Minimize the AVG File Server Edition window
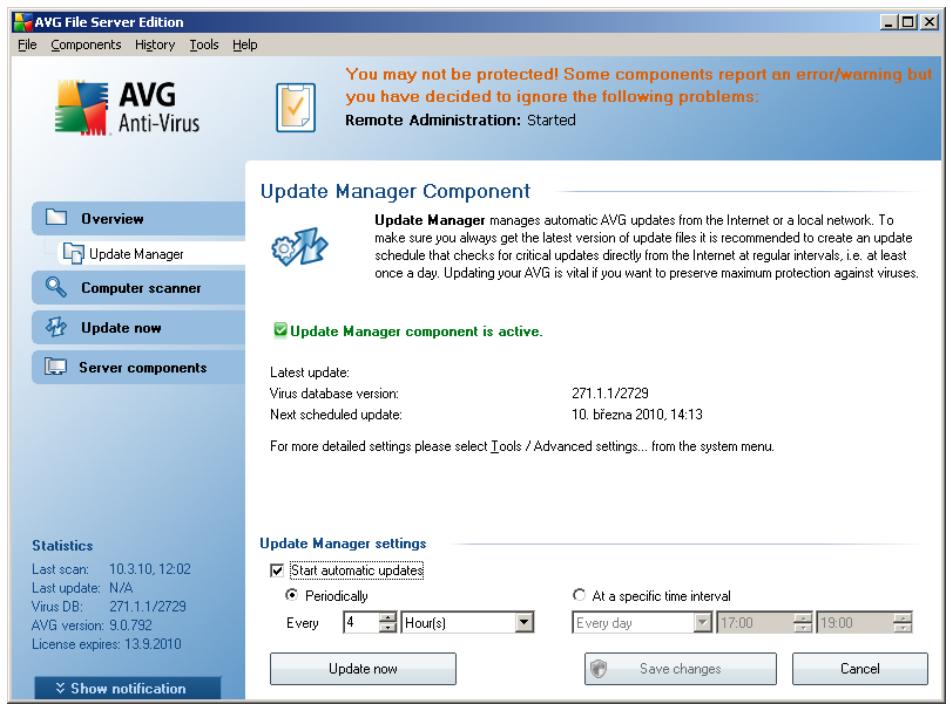Image resolution: width=951 pixels, height=706 pixels. point(889,22)
